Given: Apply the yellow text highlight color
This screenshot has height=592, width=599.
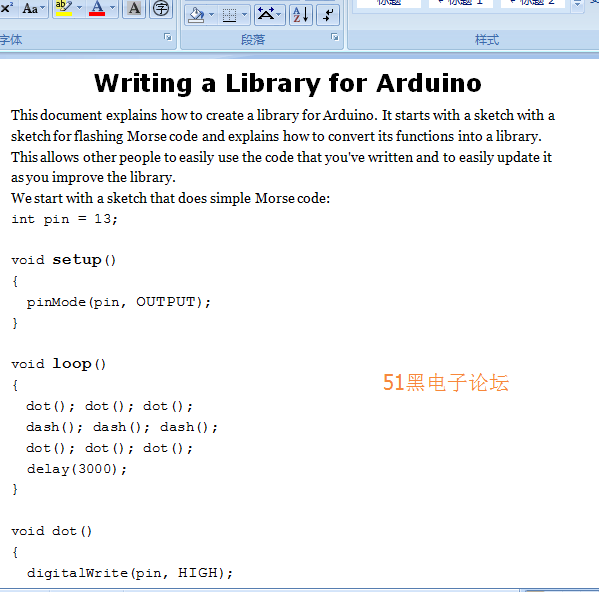Looking at the screenshot, I should pyautogui.click(x=63, y=8).
